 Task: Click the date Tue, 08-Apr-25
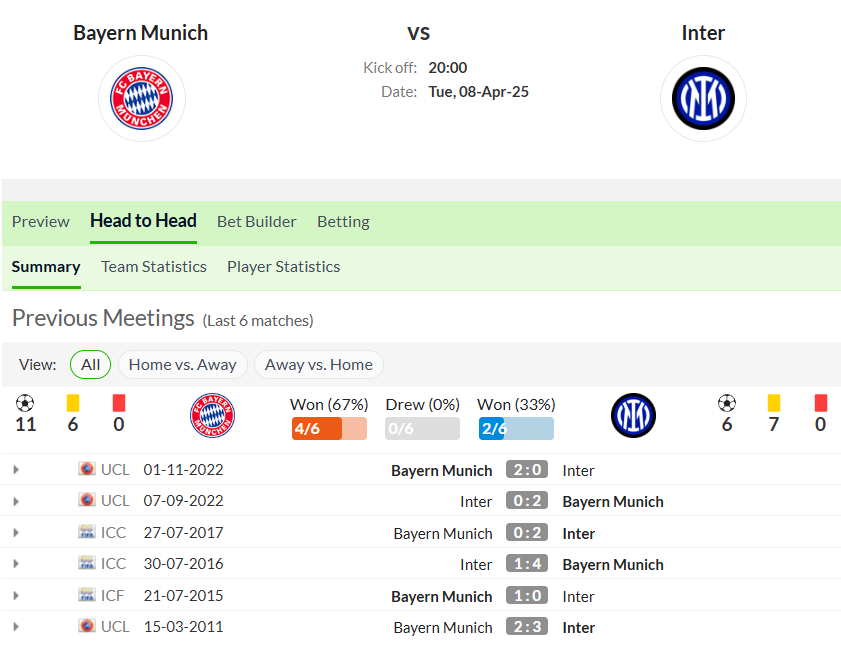pyautogui.click(x=478, y=92)
